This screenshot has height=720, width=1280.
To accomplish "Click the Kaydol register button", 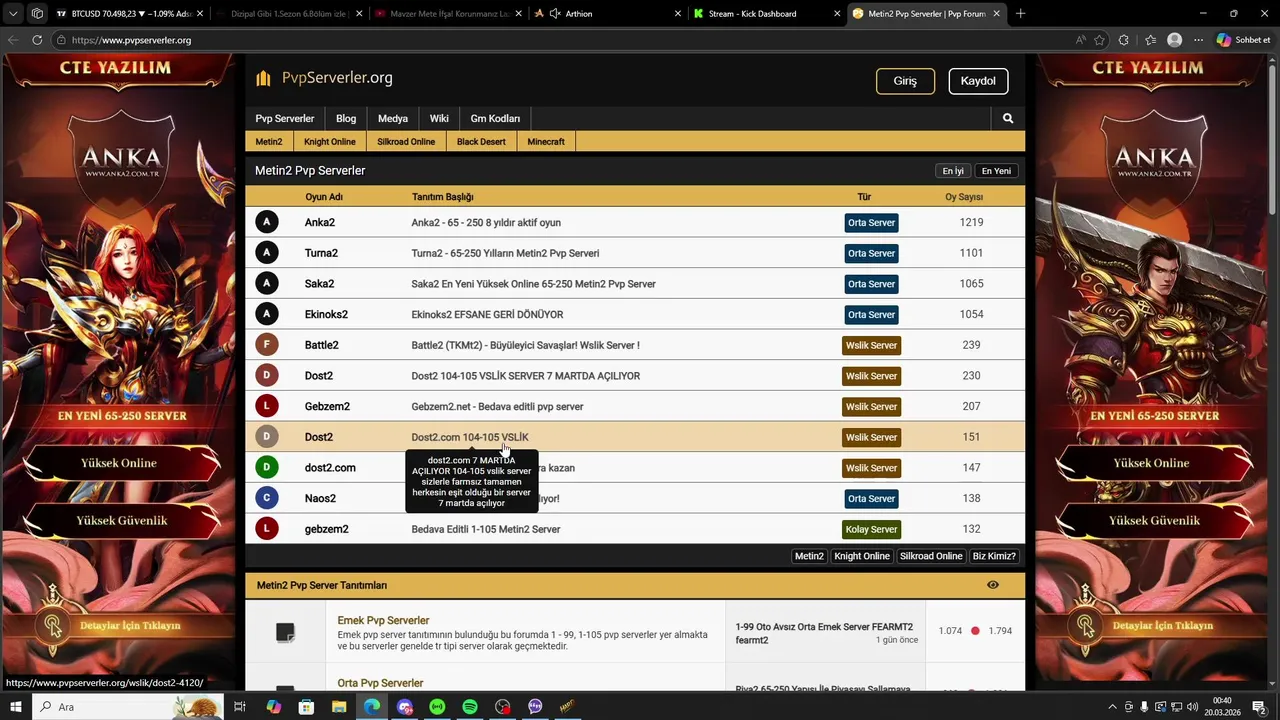I will pos(978,81).
